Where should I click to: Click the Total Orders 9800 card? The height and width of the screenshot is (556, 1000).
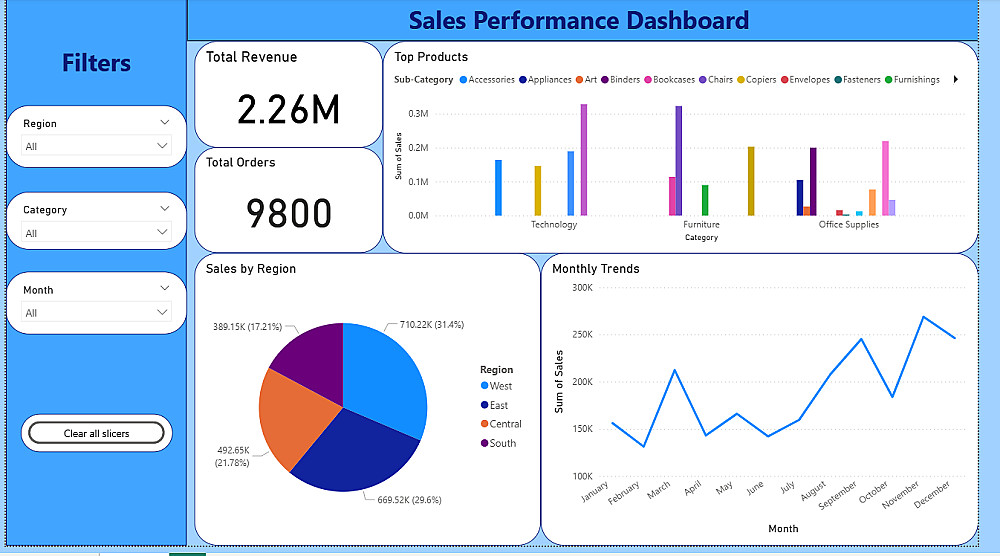pos(288,200)
